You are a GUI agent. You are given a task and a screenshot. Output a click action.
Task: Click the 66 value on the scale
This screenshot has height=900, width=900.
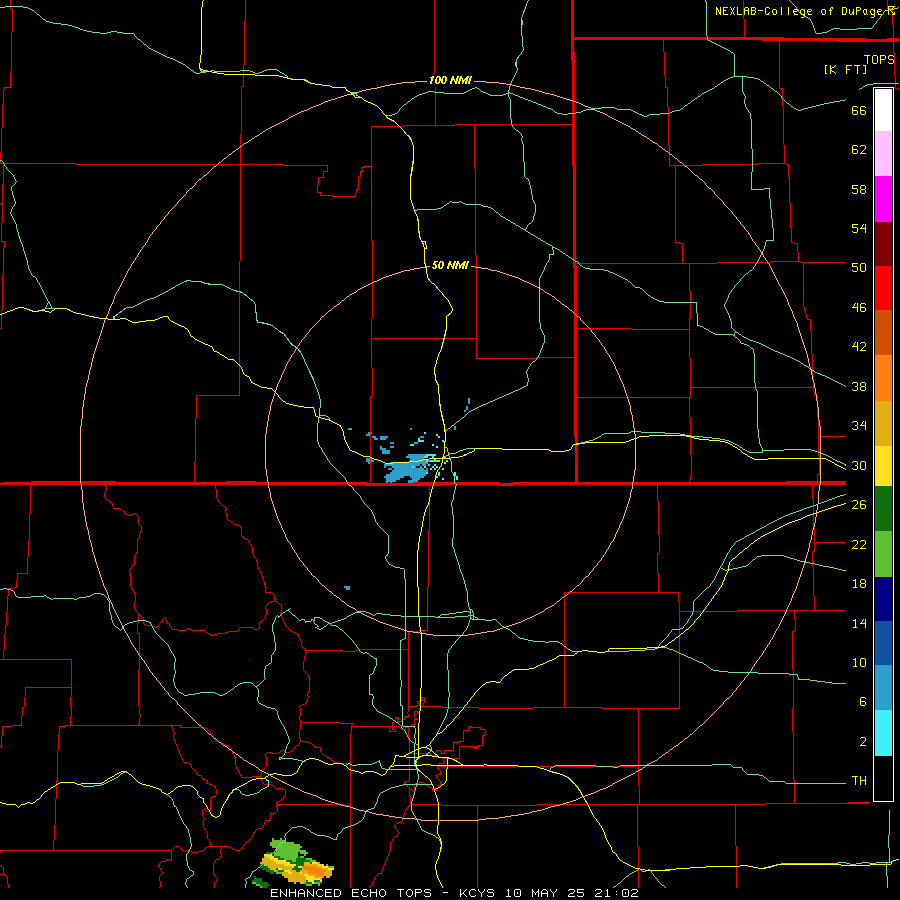pyautogui.click(x=859, y=110)
